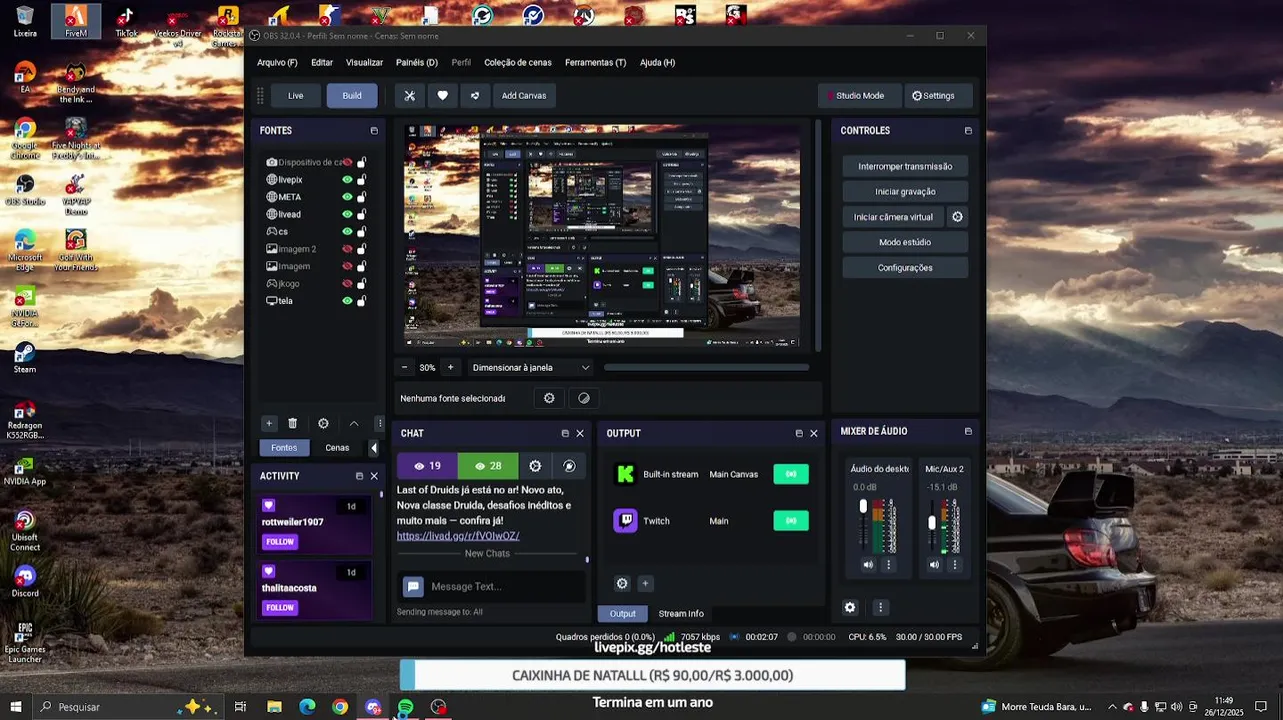The height and width of the screenshot is (720, 1283).
Task: Switch to Live mode
Action: (296, 96)
